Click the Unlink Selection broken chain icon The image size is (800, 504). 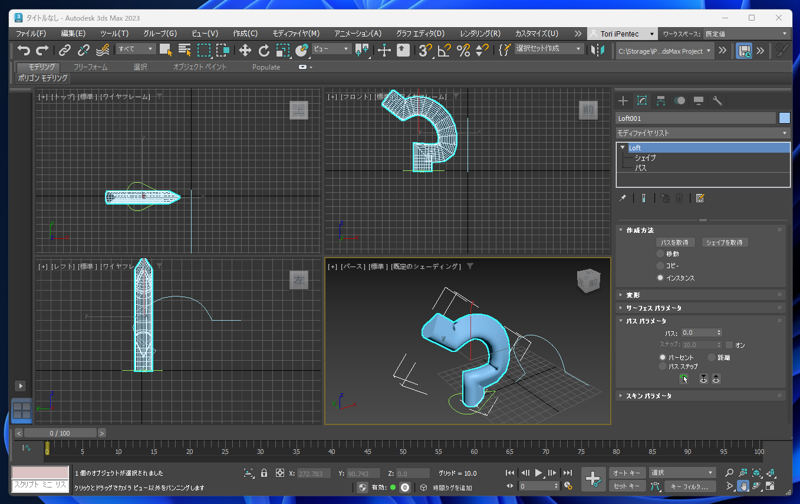83,50
